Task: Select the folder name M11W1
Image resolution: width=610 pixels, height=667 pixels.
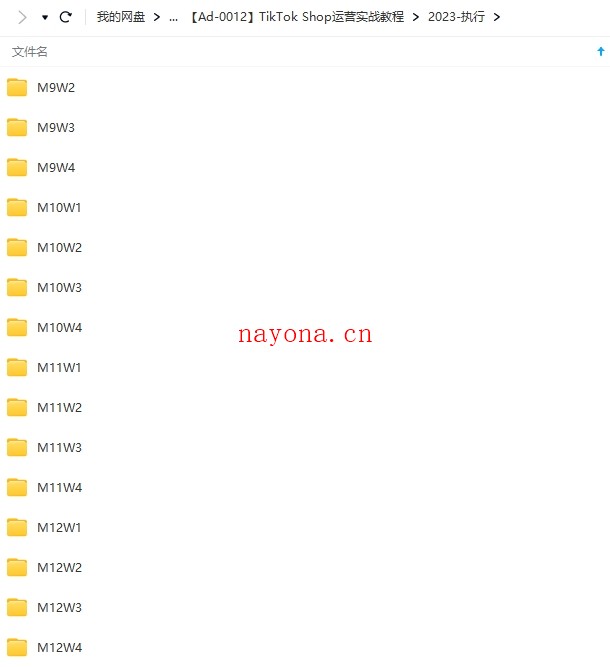Action: tap(59, 368)
